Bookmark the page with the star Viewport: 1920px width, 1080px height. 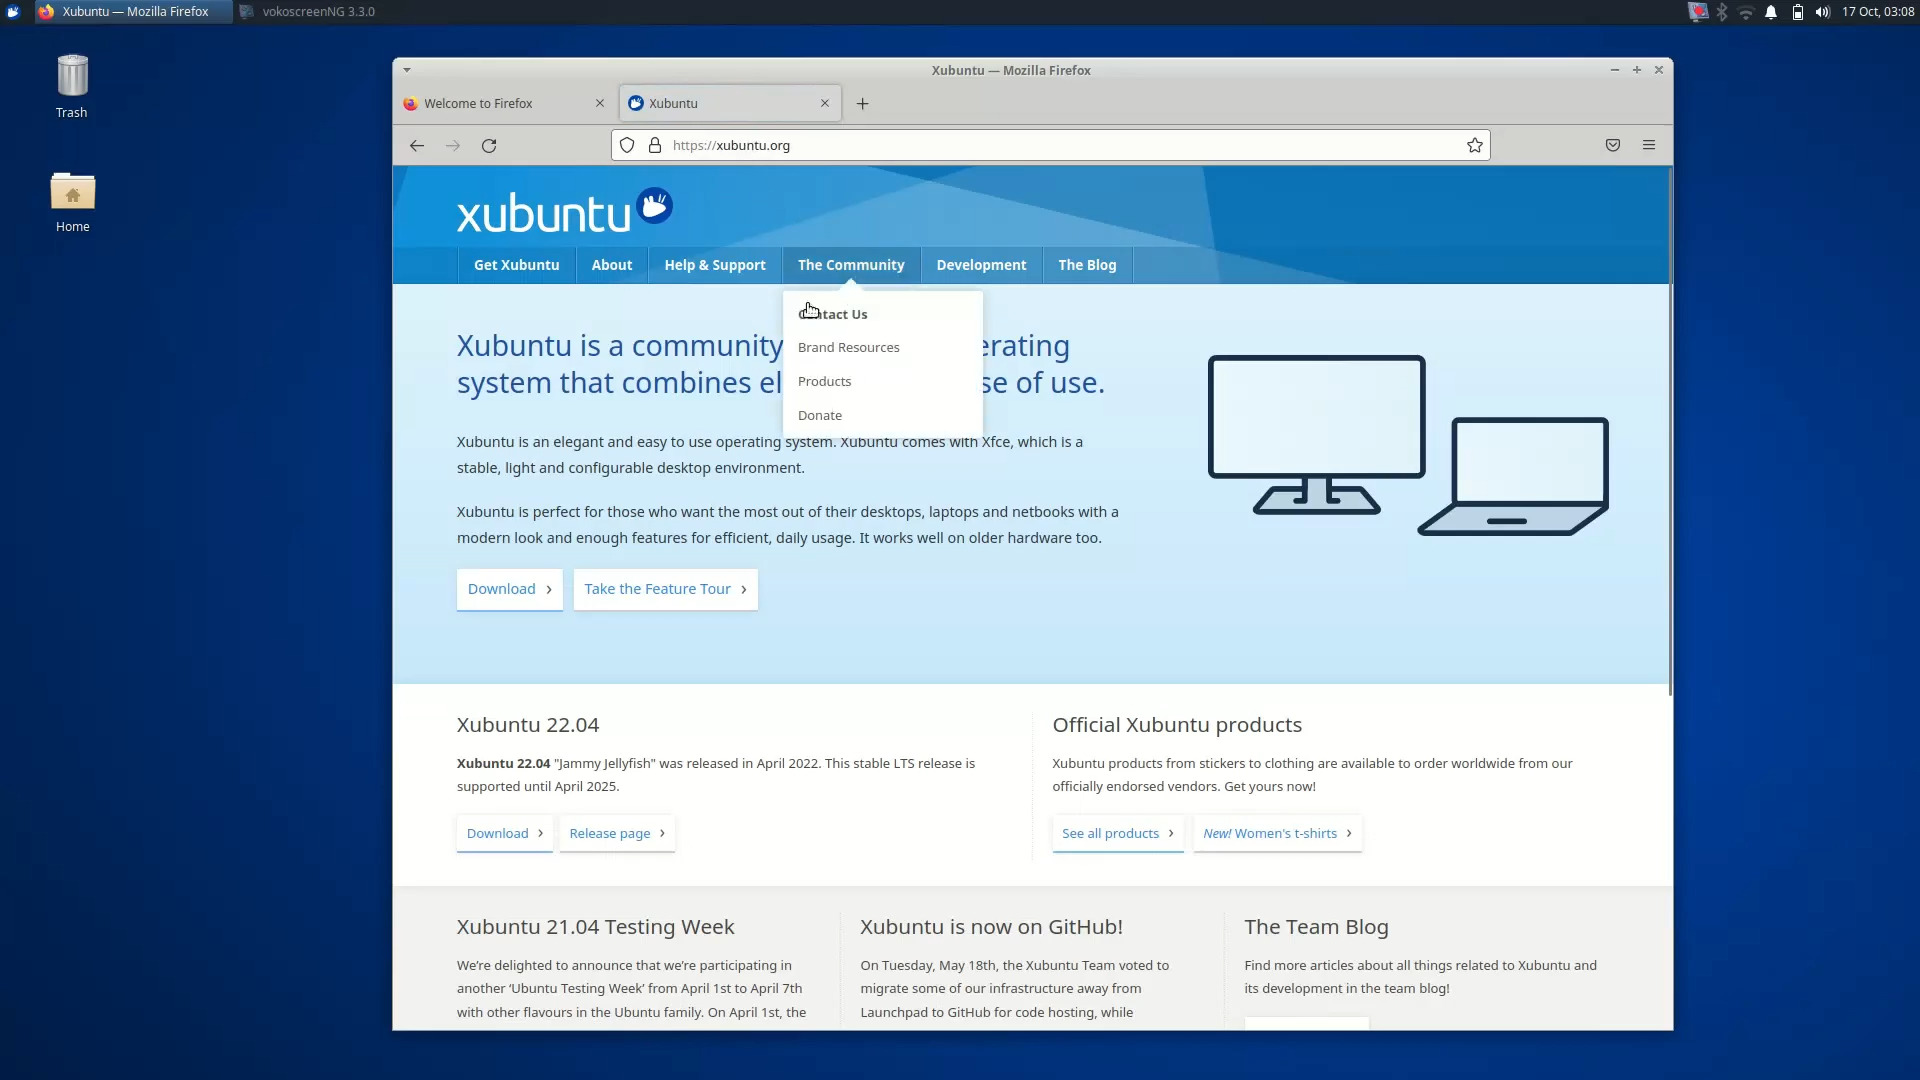(x=1474, y=145)
